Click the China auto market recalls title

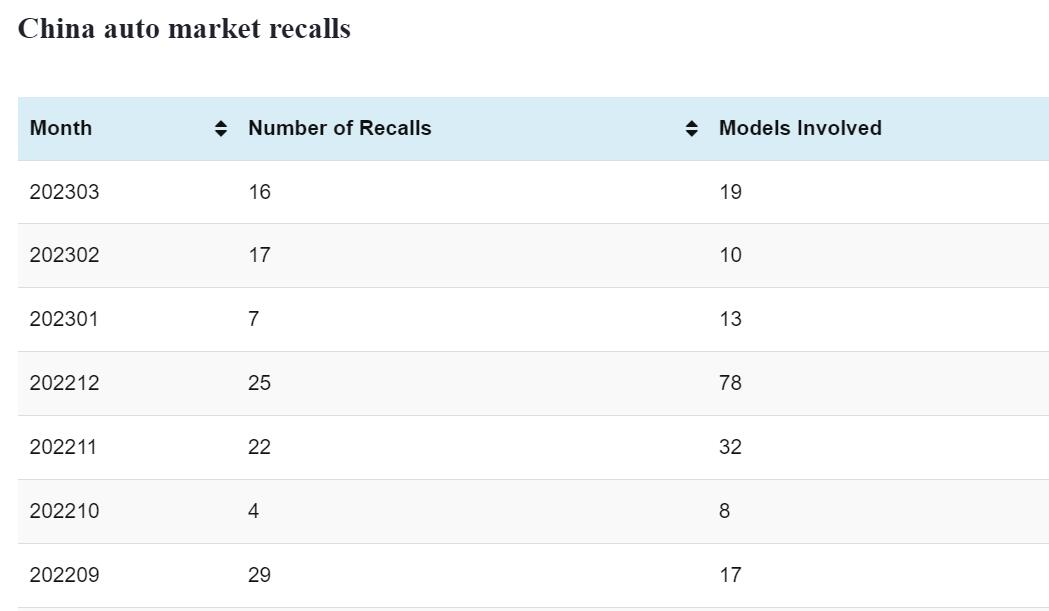(184, 29)
